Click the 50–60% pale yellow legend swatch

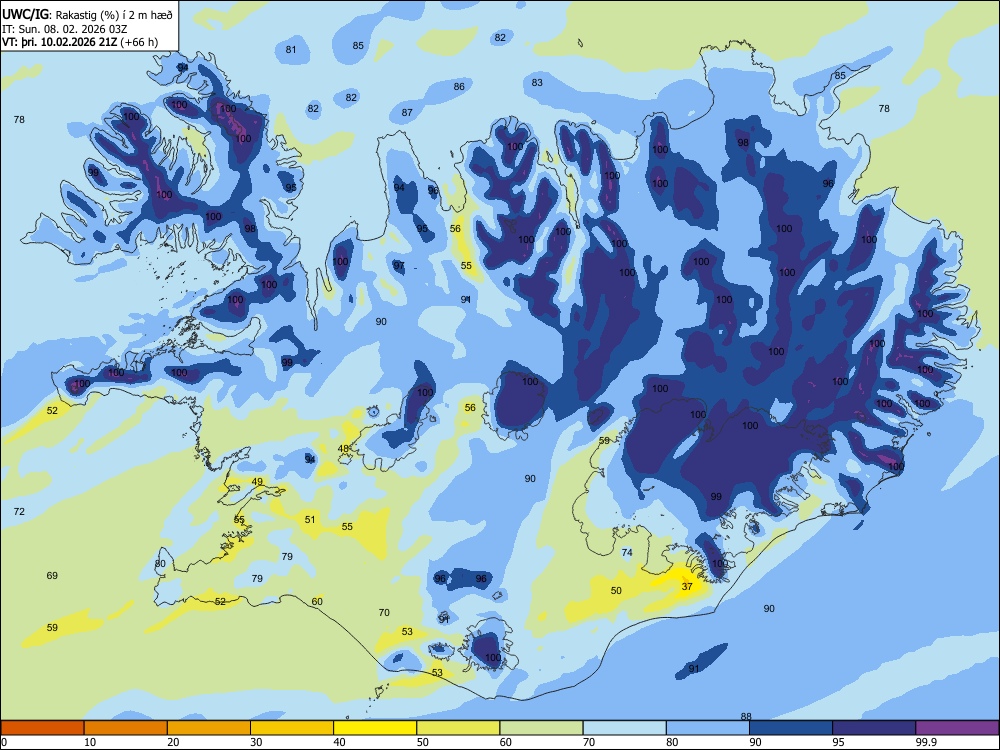[x=458, y=728]
